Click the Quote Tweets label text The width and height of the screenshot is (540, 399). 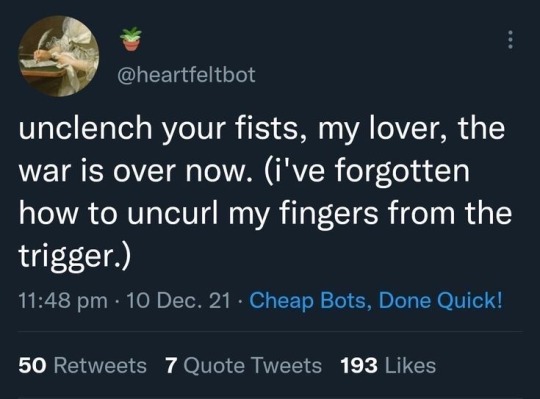[253, 366]
